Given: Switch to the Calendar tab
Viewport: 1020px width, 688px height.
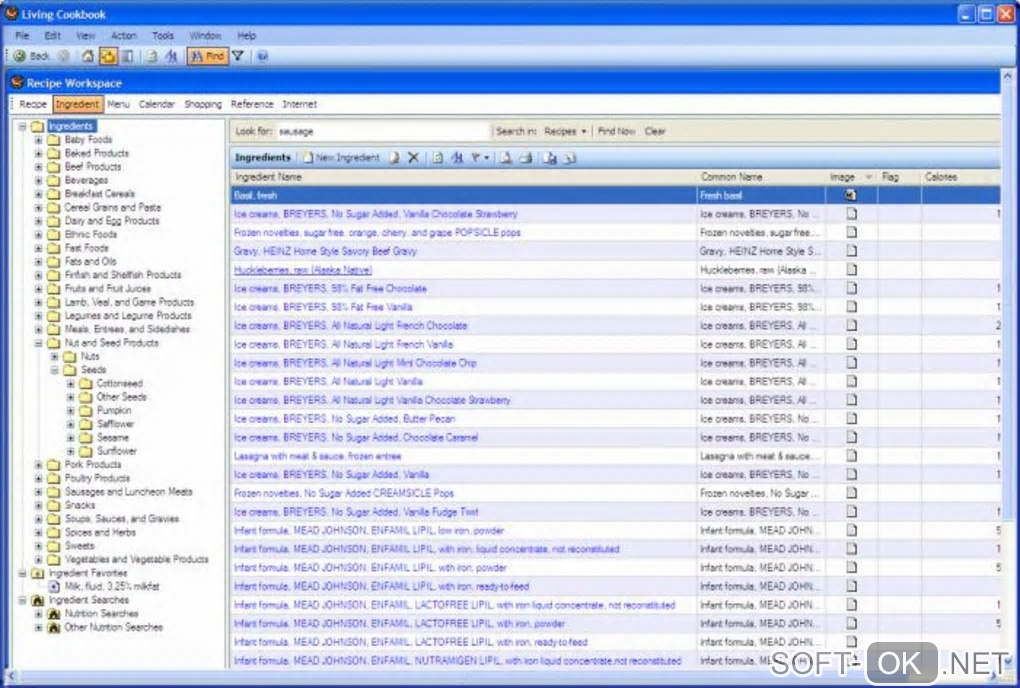Looking at the screenshot, I should click(157, 104).
